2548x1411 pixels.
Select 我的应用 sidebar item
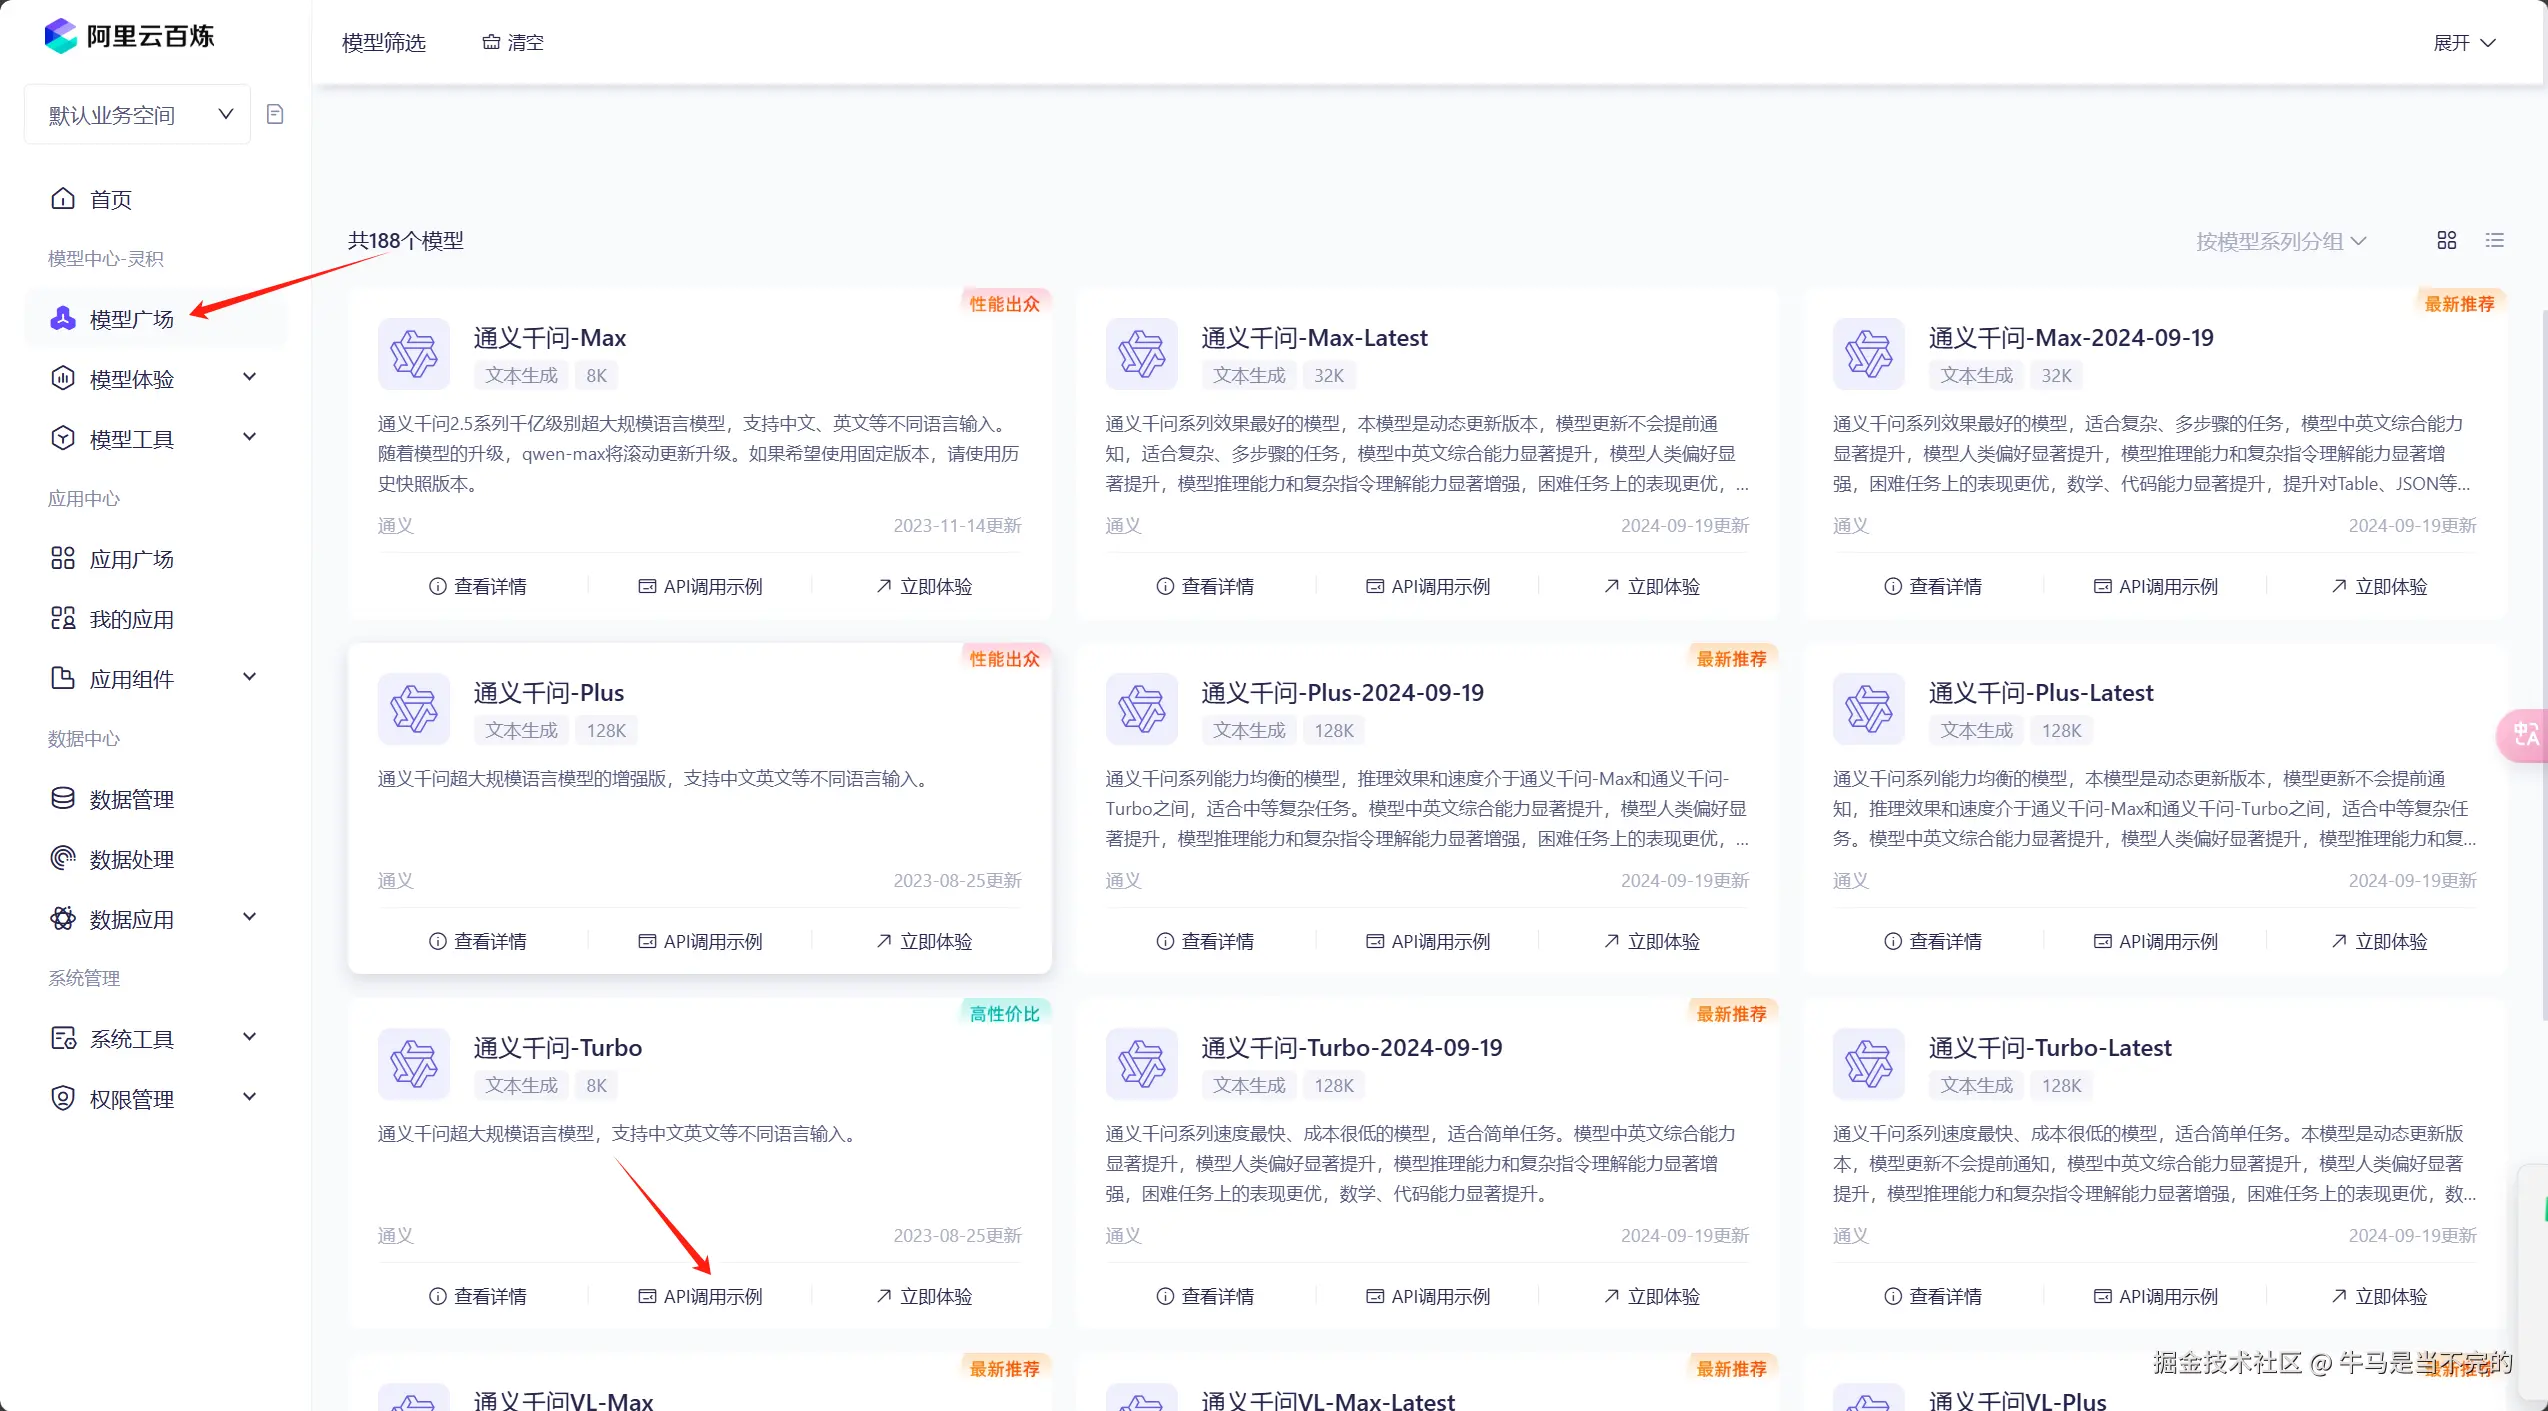click(131, 619)
